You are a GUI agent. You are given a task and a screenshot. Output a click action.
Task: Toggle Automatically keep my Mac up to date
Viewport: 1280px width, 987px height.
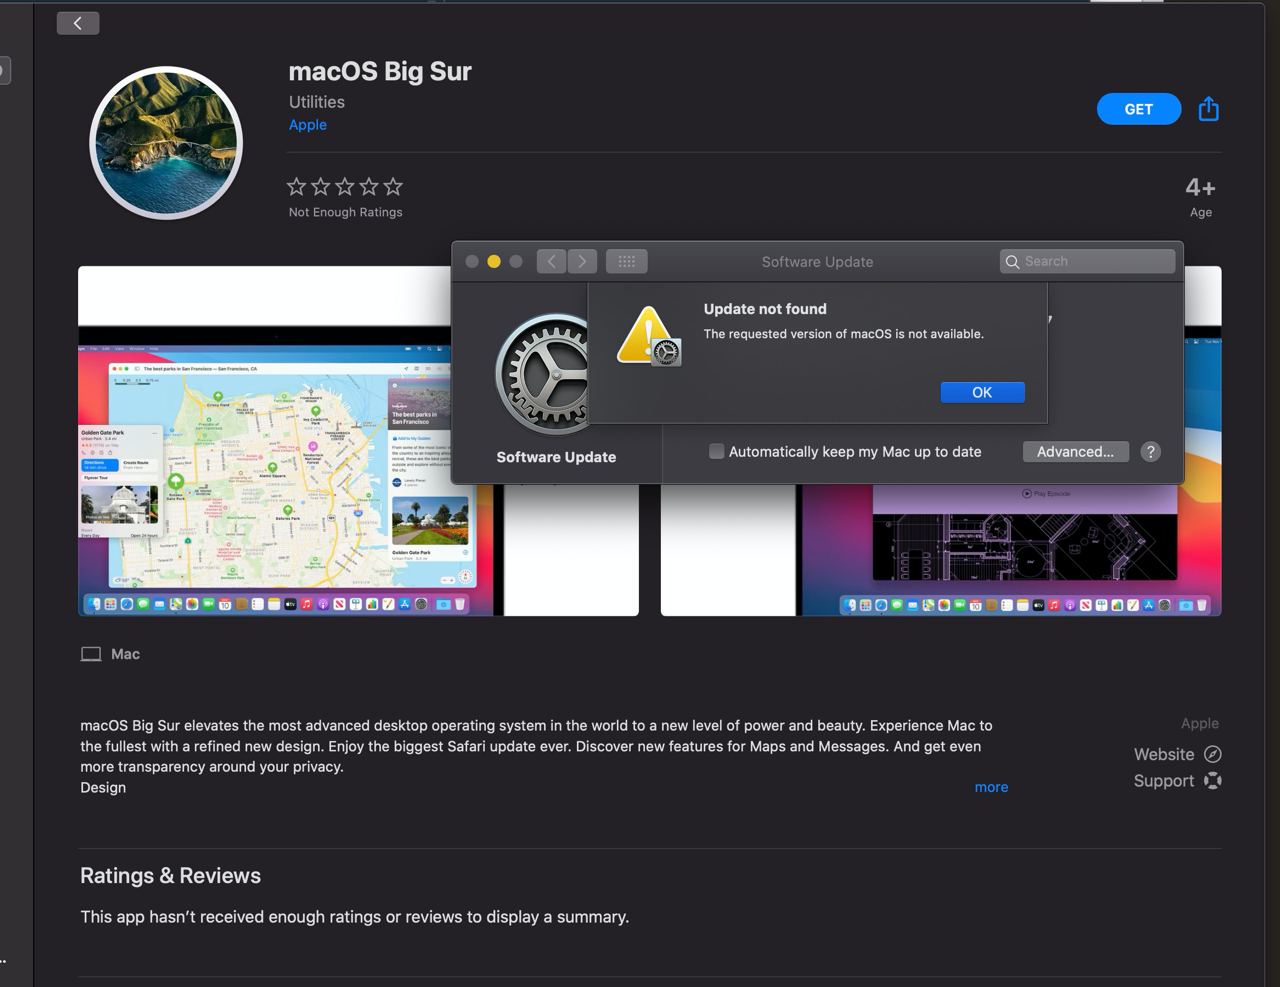[716, 451]
